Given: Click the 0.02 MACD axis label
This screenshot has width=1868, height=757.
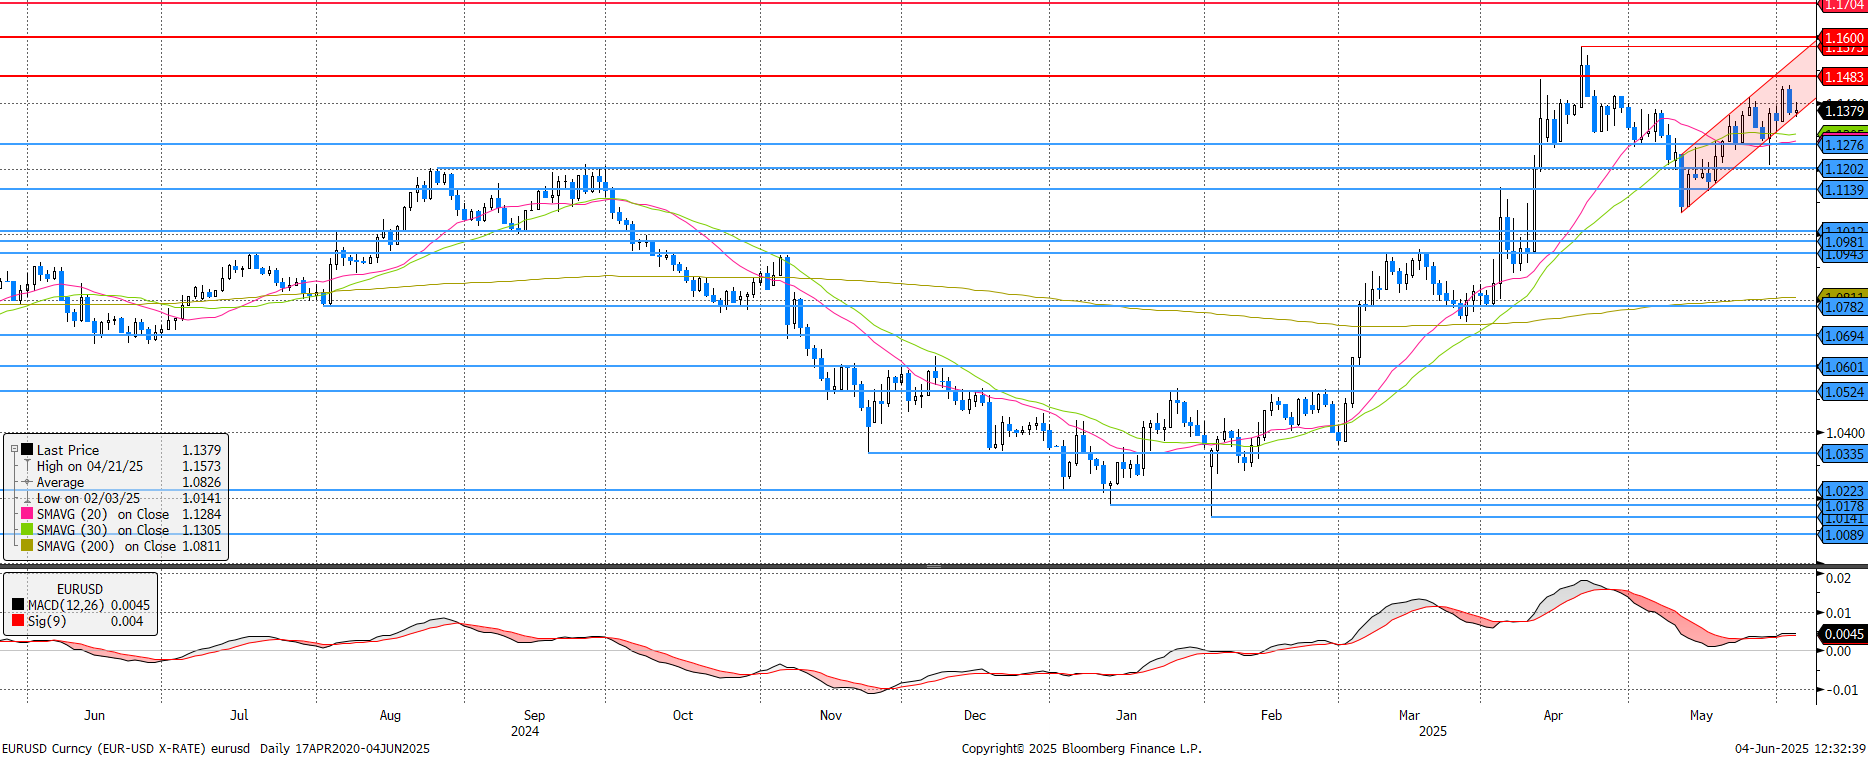Looking at the screenshot, I should 1838,578.
